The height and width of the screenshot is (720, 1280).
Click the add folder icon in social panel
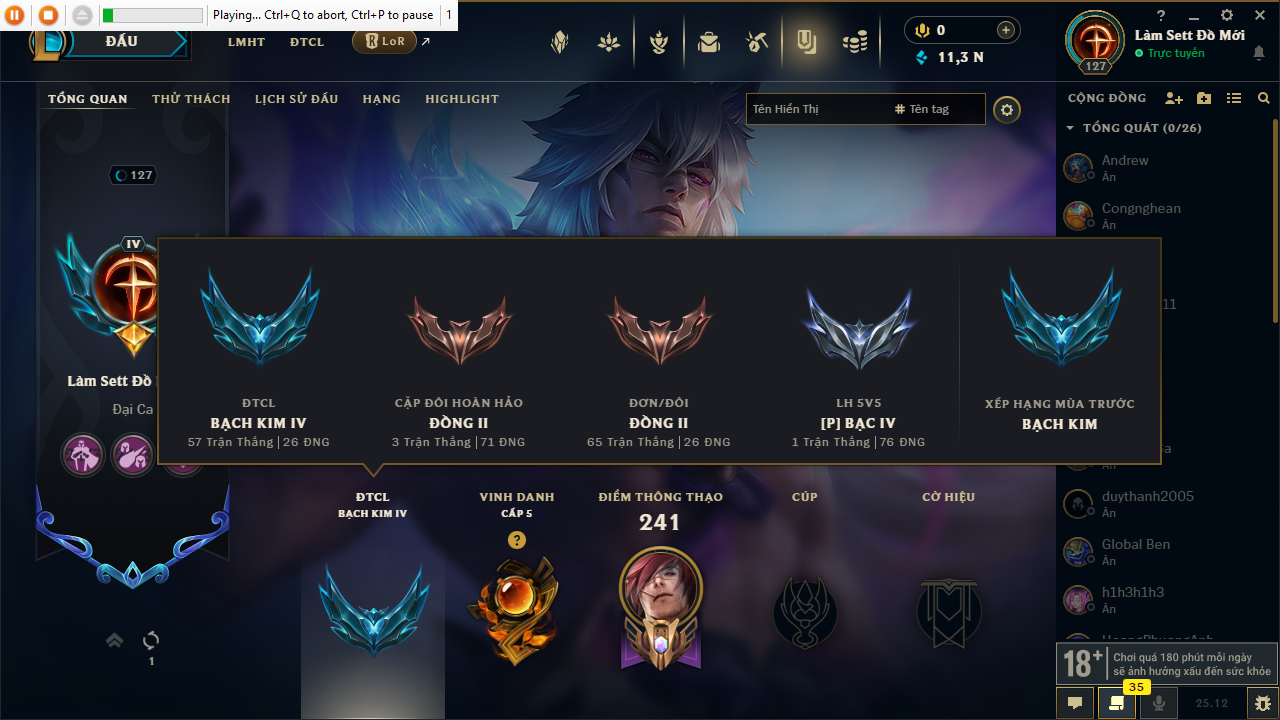tap(1204, 98)
